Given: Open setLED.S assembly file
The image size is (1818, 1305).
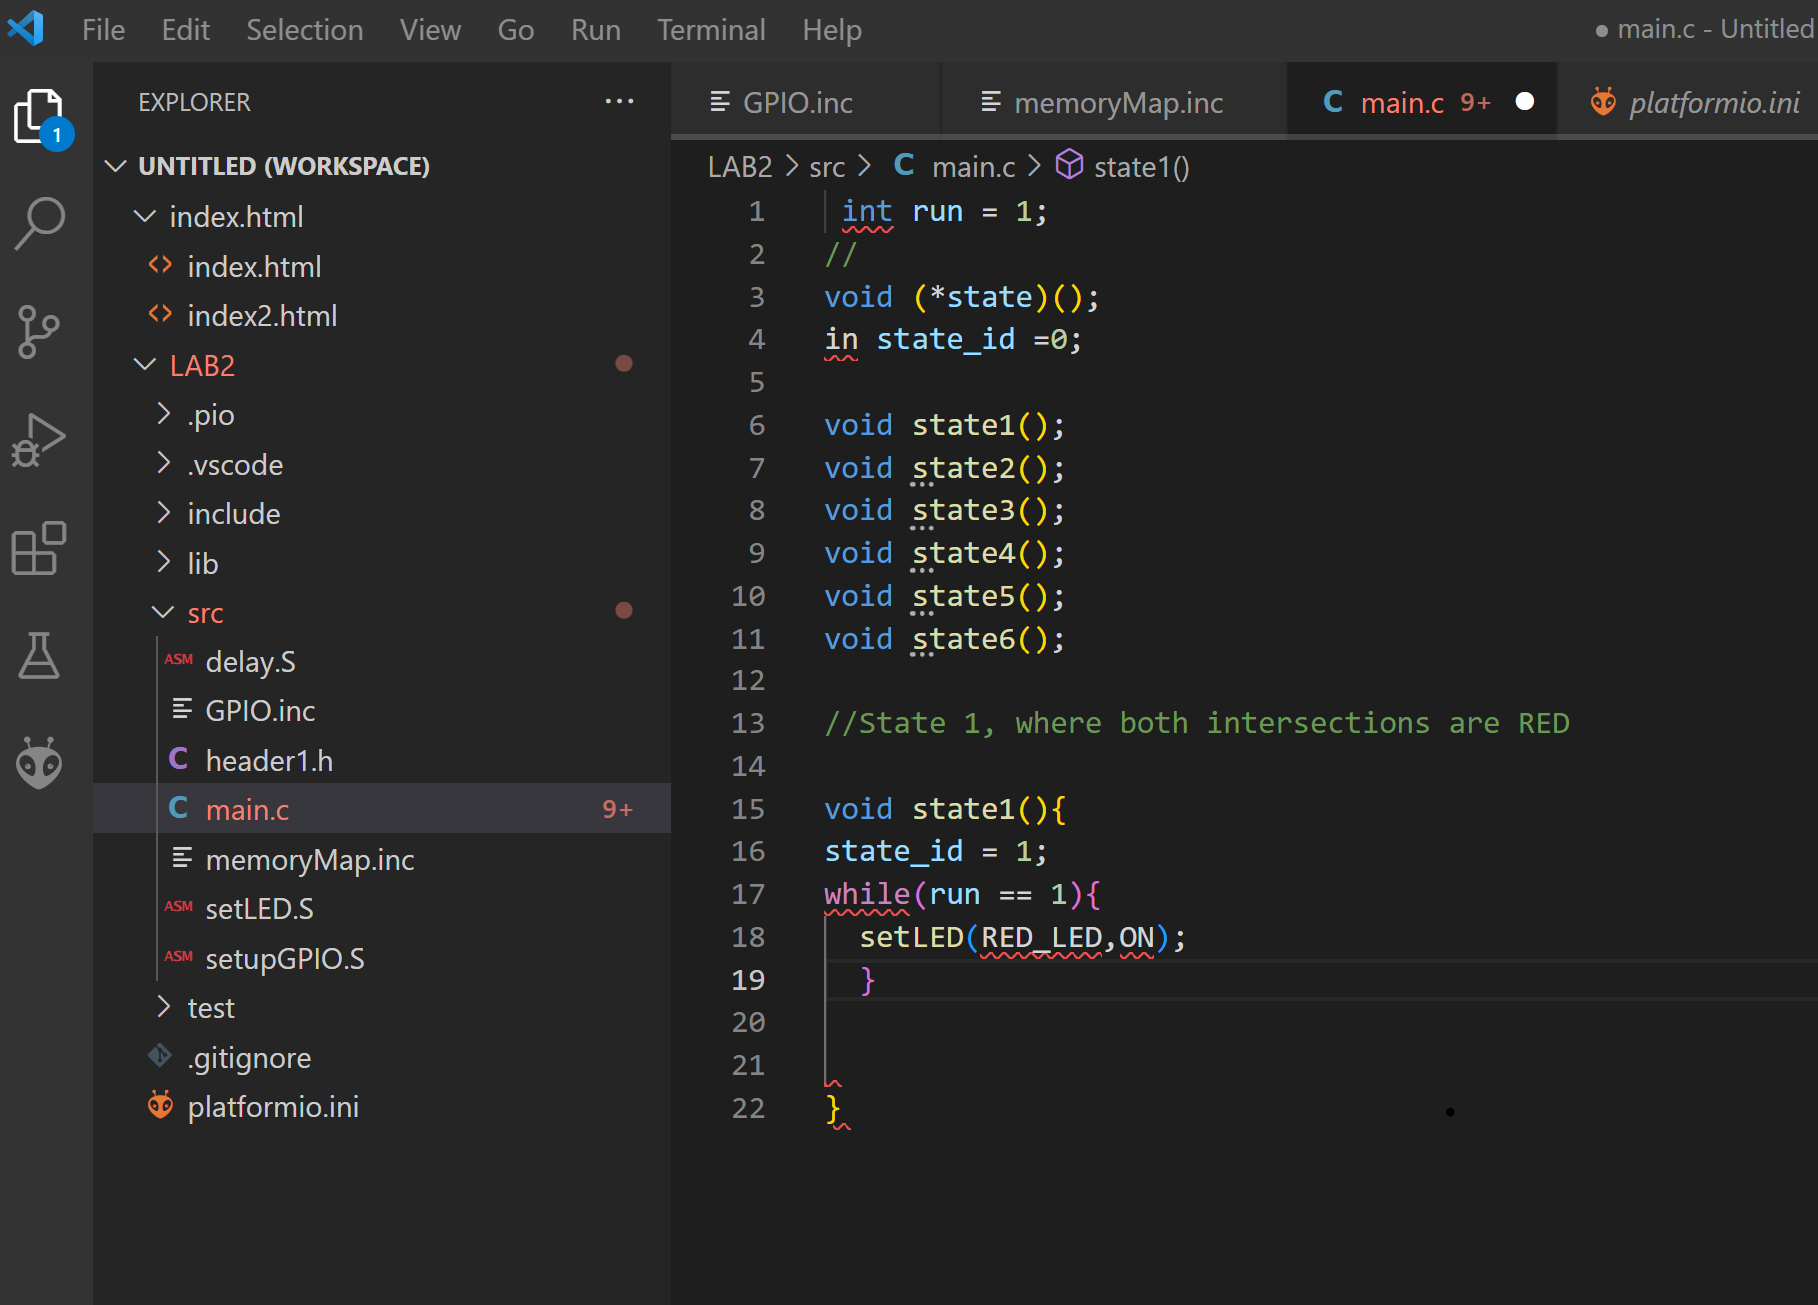Looking at the screenshot, I should pyautogui.click(x=259, y=909).
